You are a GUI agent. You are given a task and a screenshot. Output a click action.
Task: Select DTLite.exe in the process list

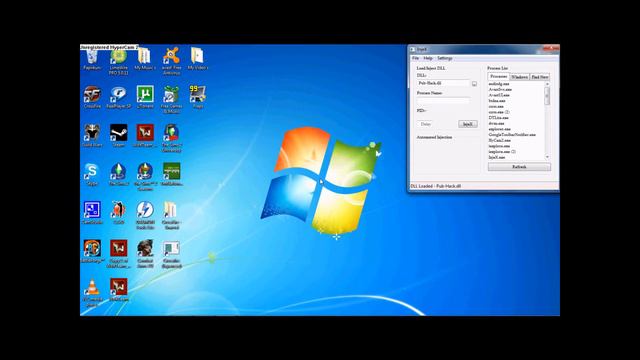coord(498,118)
